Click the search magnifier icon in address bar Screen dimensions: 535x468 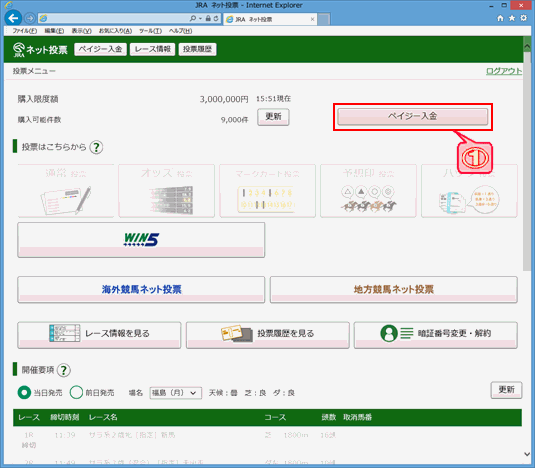pyautogui.click(x=193, y=18)
